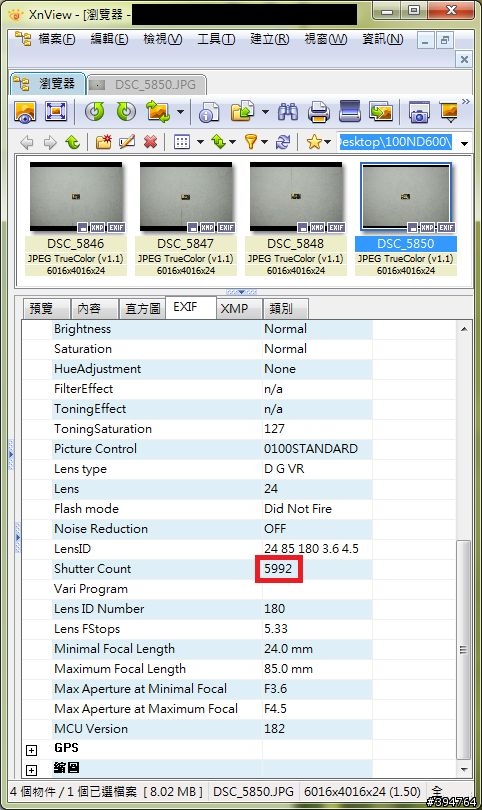The height and width of the screenshot is (810, 482).
Task: Select the DSC_5847 thumbnail
Action: [x=185, y=219]
